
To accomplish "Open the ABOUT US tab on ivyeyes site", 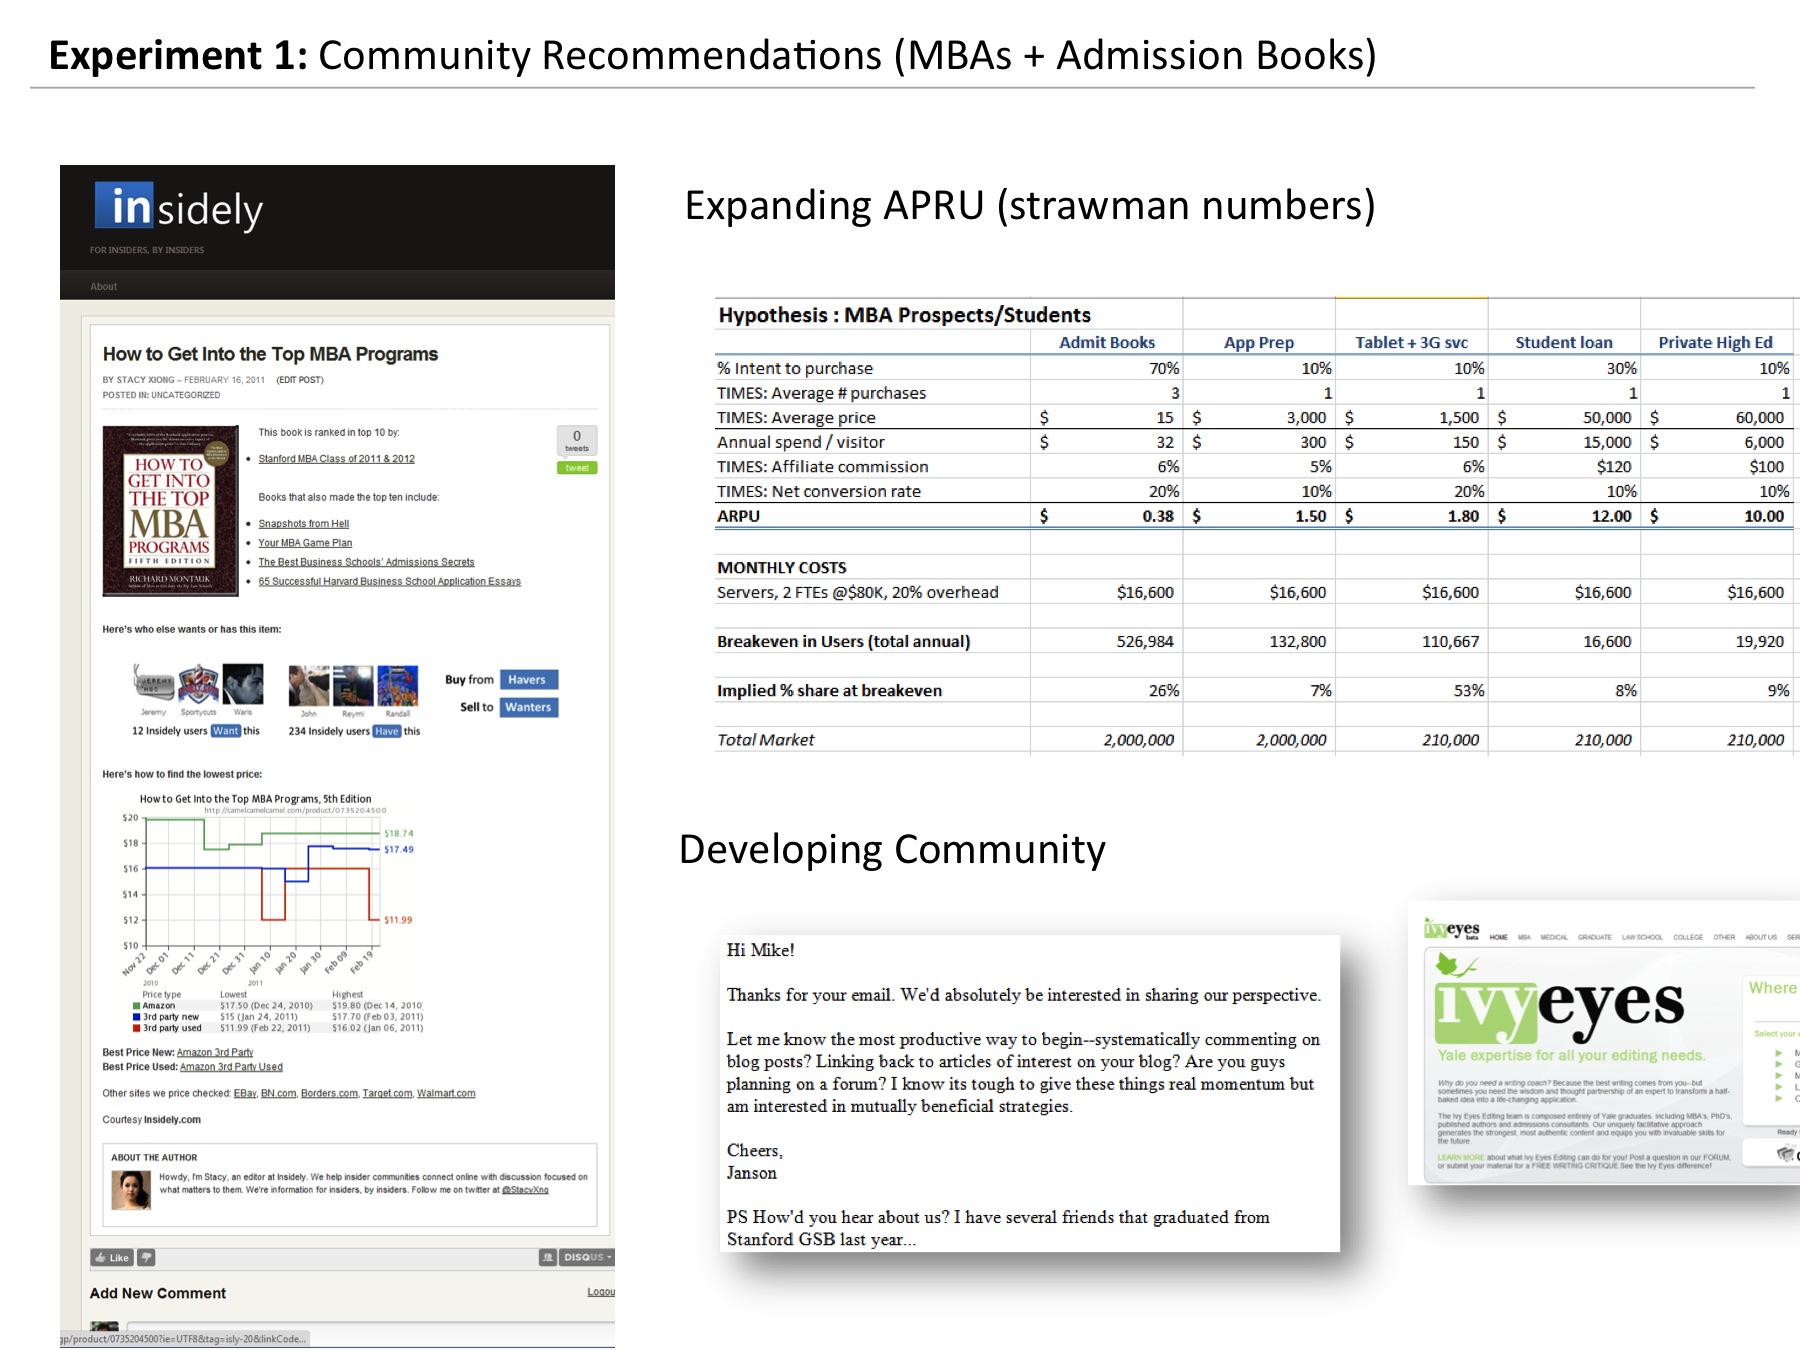I will 1761,938.
